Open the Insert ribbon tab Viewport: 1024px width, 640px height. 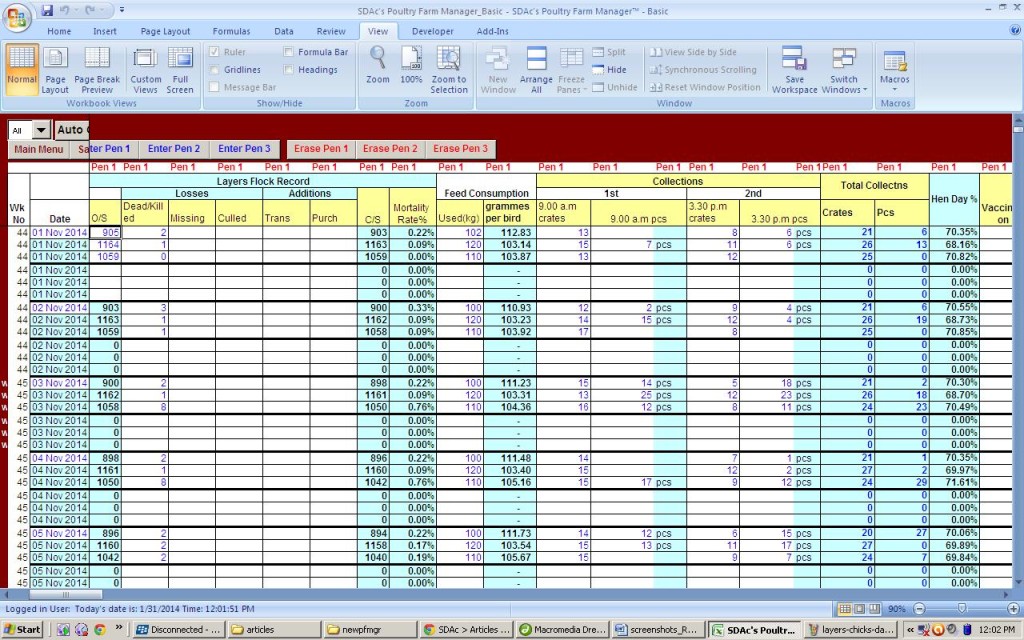coord(104,31)
